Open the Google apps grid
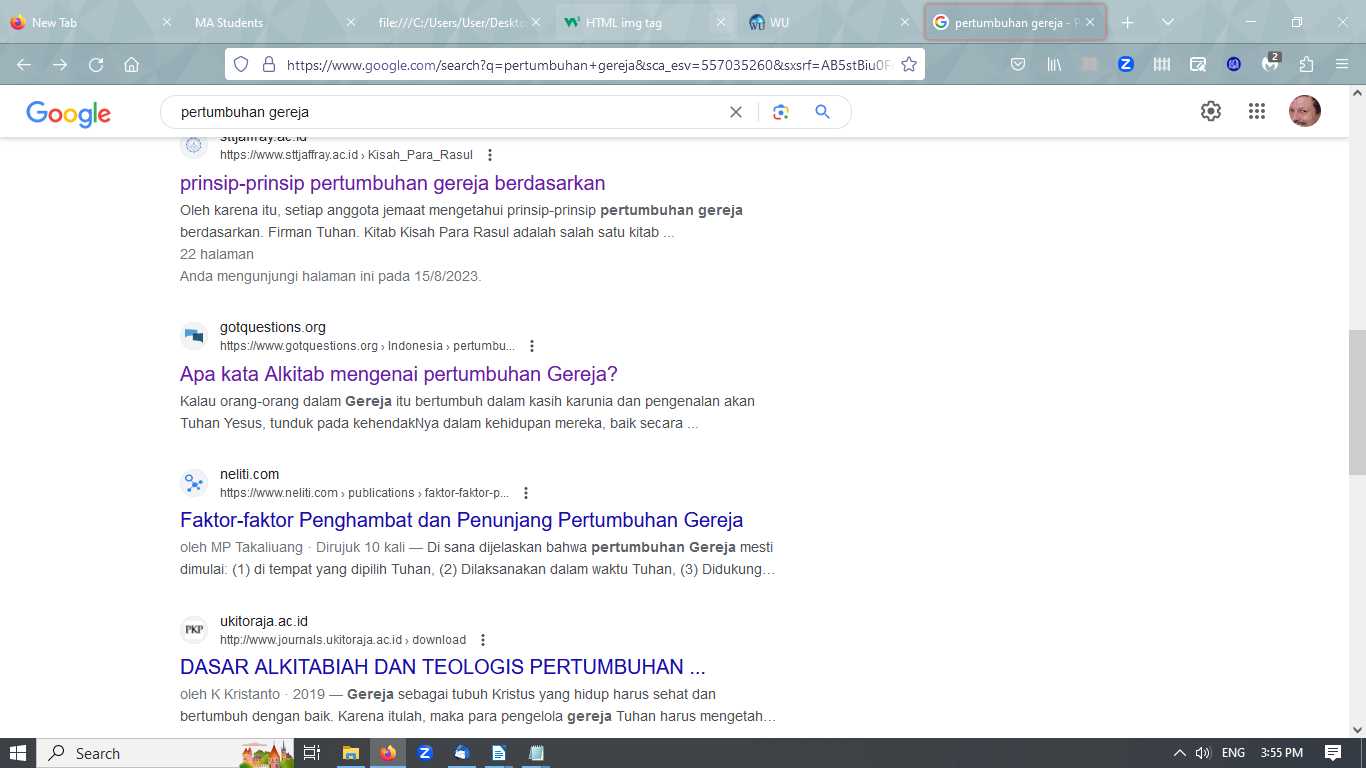 1257,111
